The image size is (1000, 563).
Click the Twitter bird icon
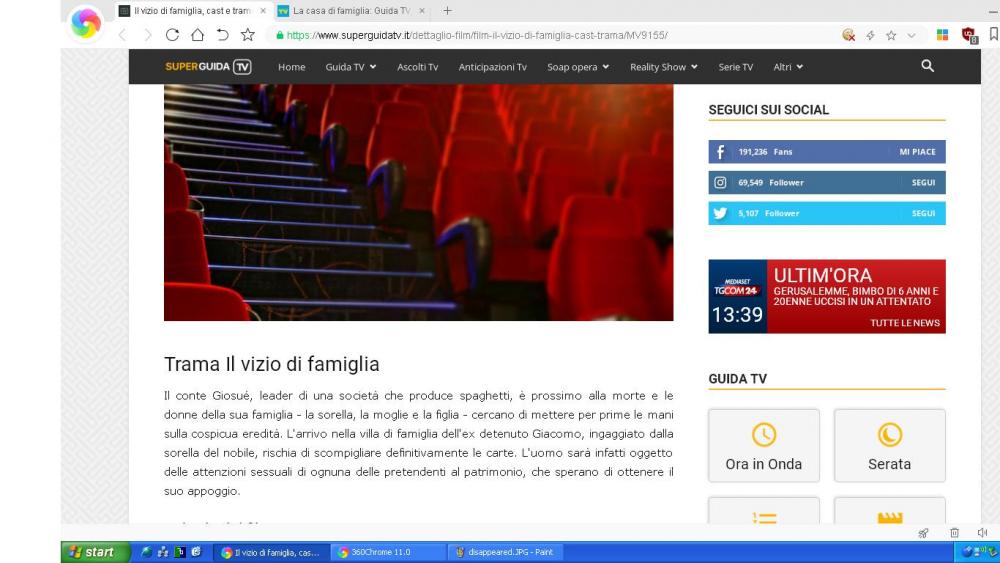pos(720,213)
